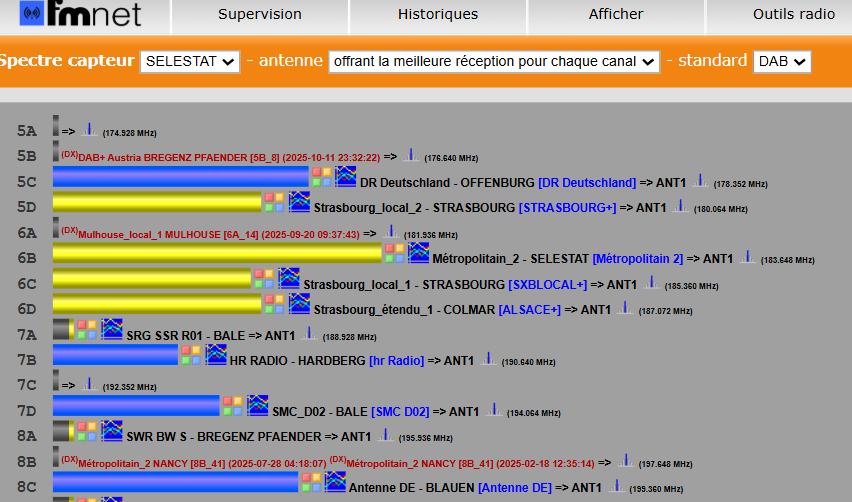
Task: Click the four-color grid icon on row 7A
Action: (87, 330)
